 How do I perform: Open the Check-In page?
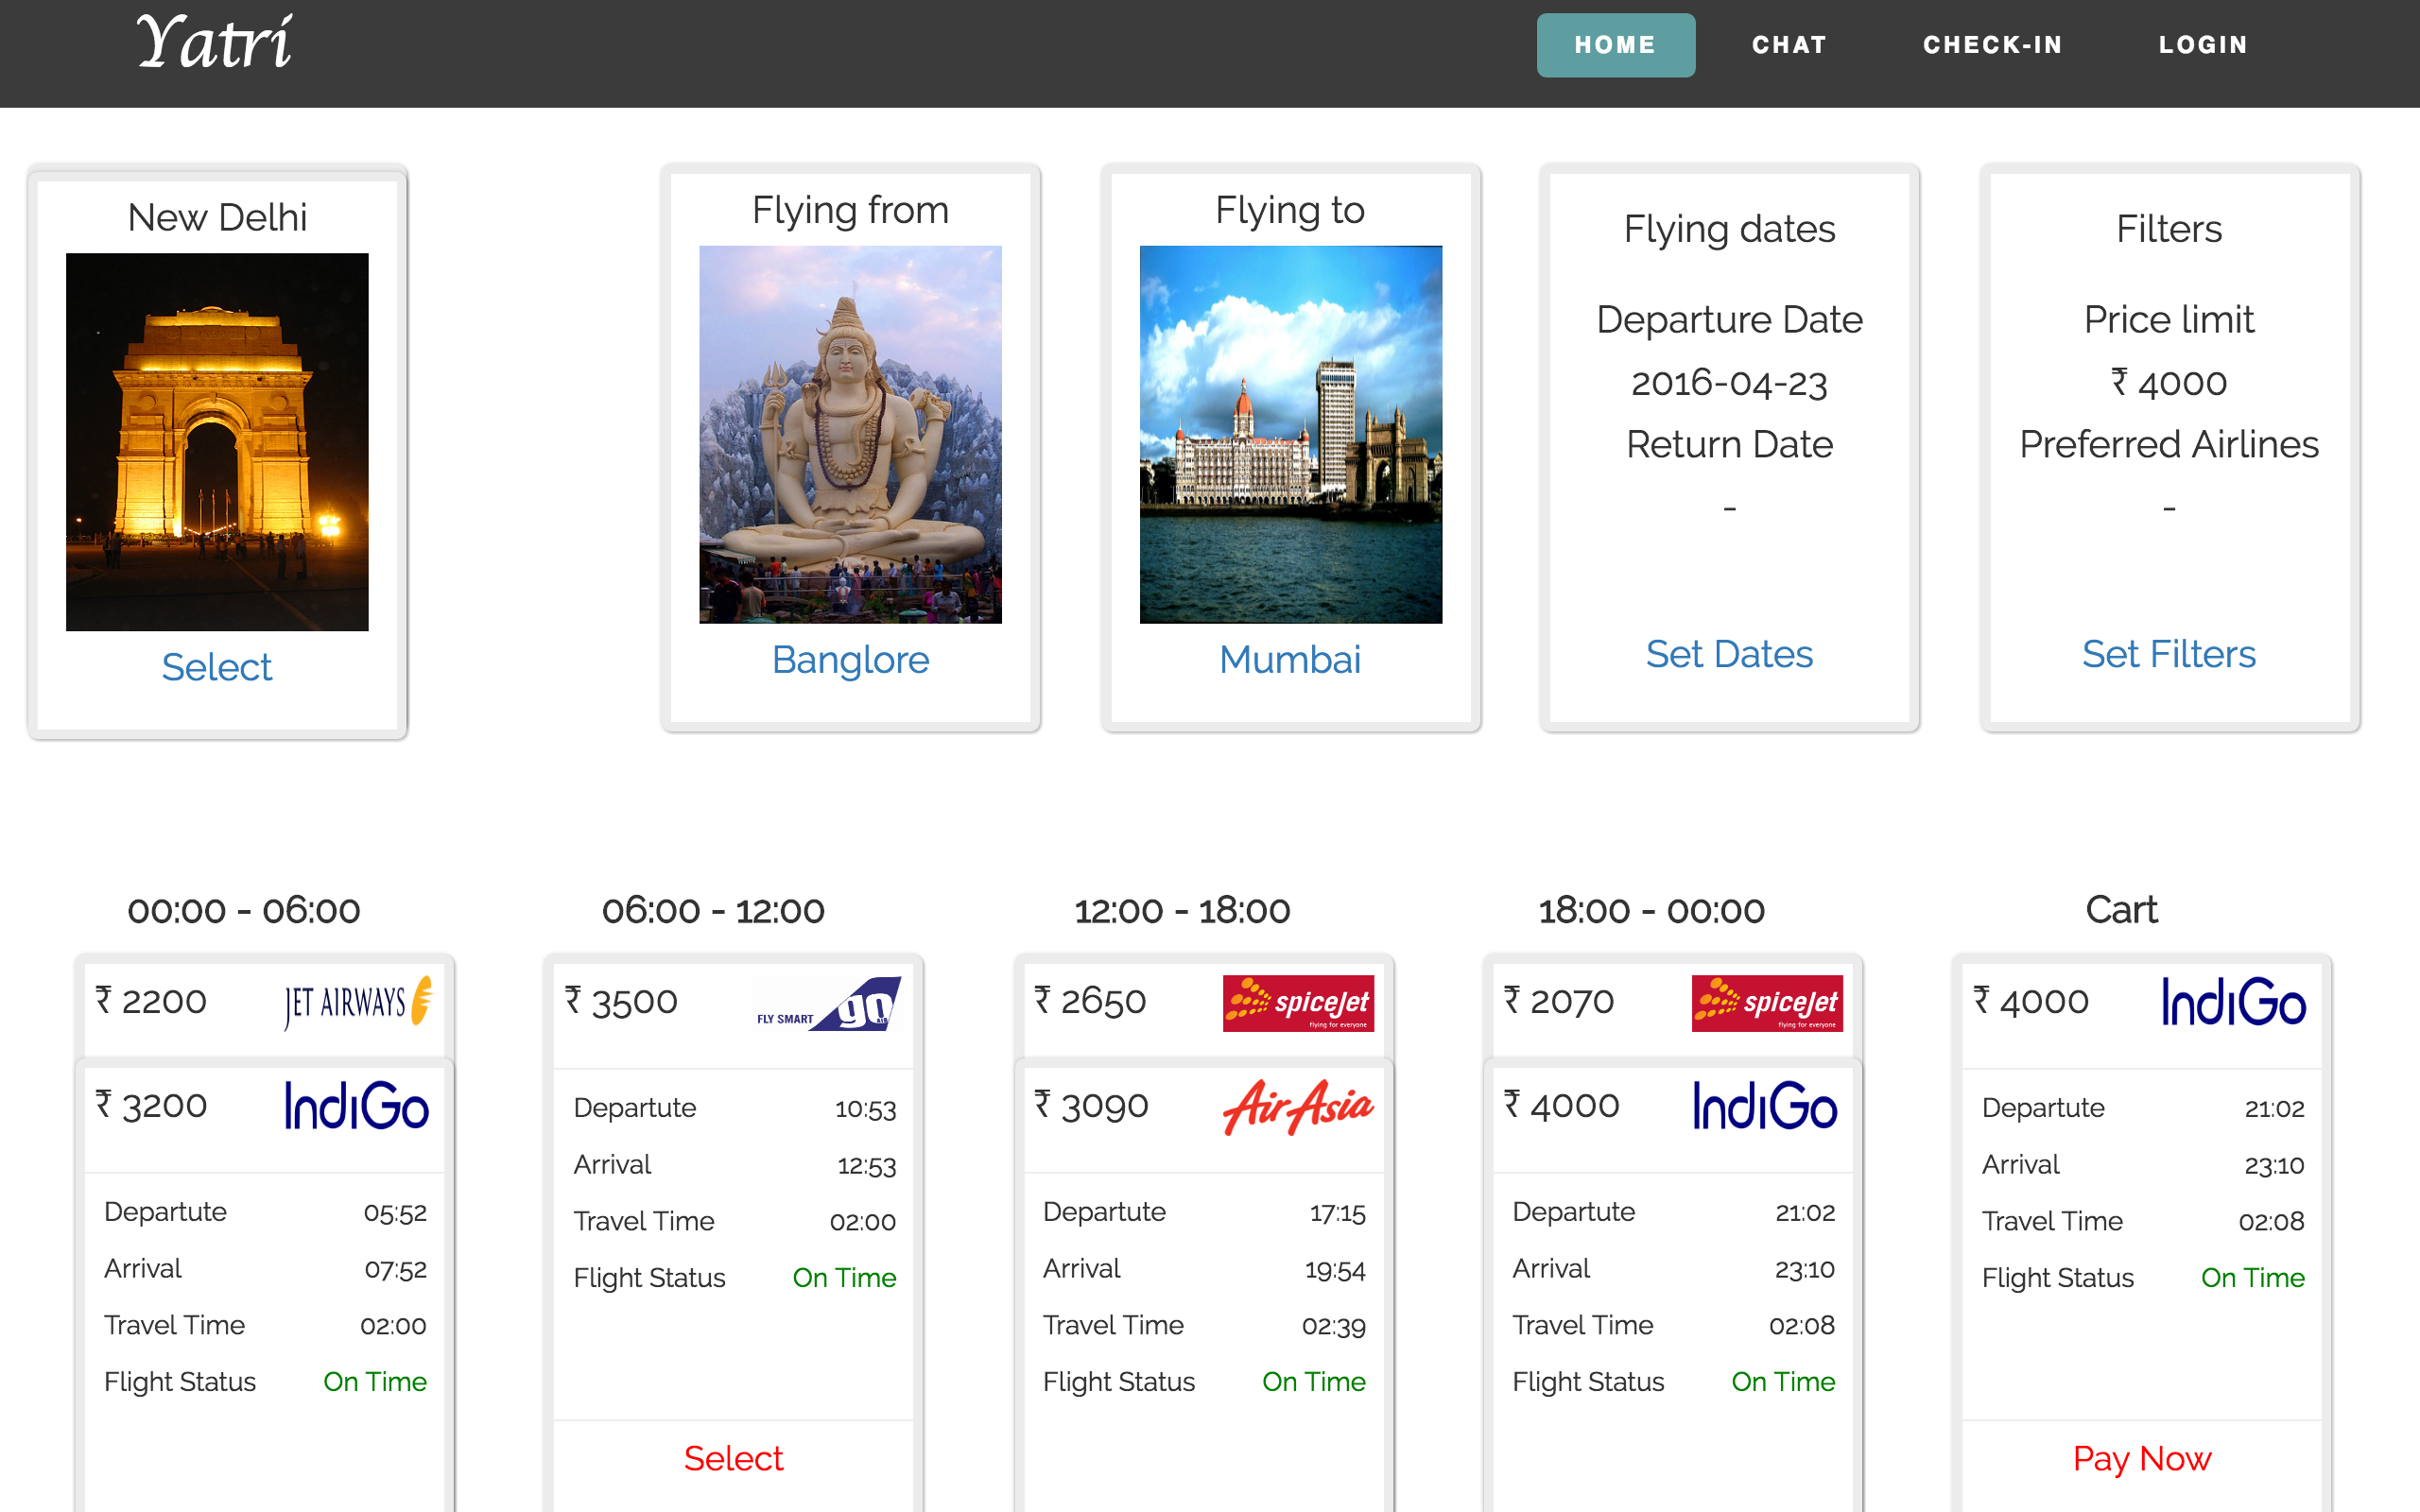click(x=1992, y=45)
